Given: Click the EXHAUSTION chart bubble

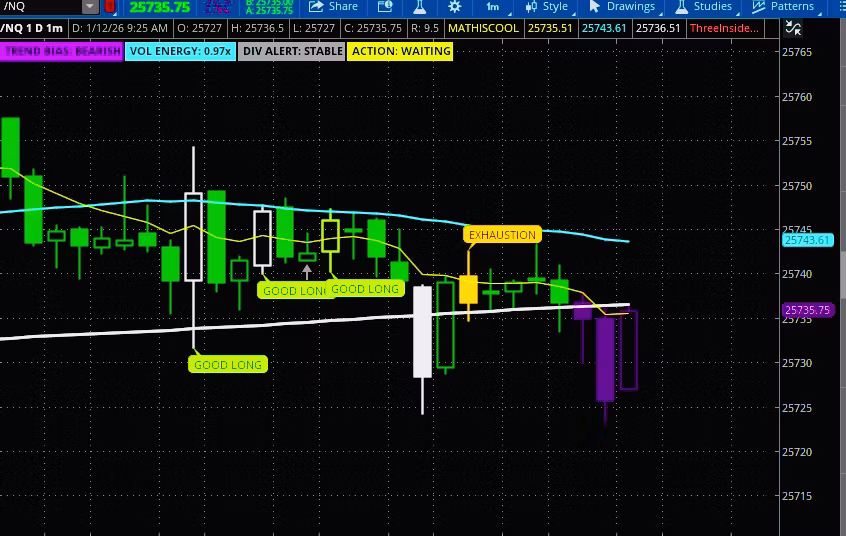Looking at the screenshot, I should tap(502, 235).
